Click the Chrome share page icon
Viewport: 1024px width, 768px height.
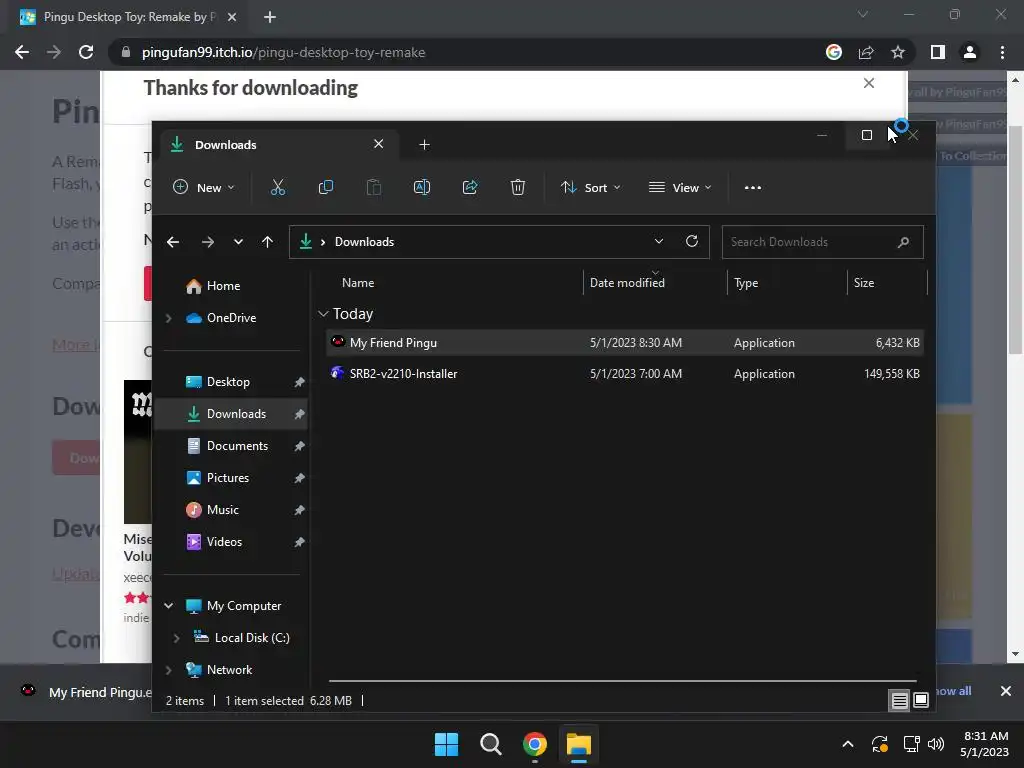(866, 52)
